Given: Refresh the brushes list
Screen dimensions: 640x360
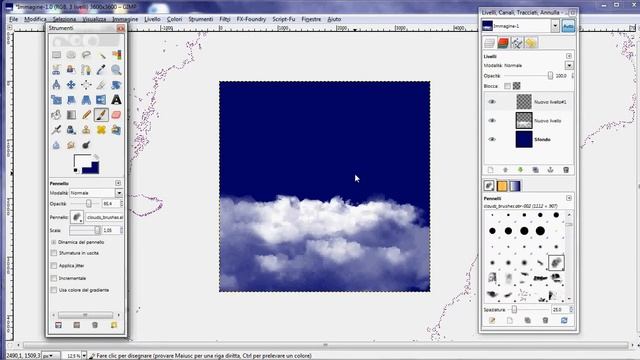Looking at the screenshot, I should point(564,320).
